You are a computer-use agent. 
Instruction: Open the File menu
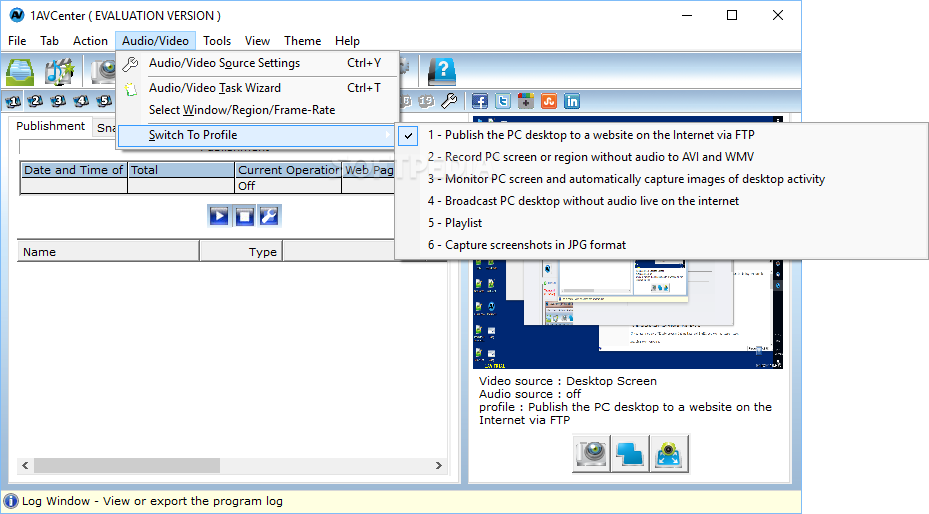coord(17,41)
